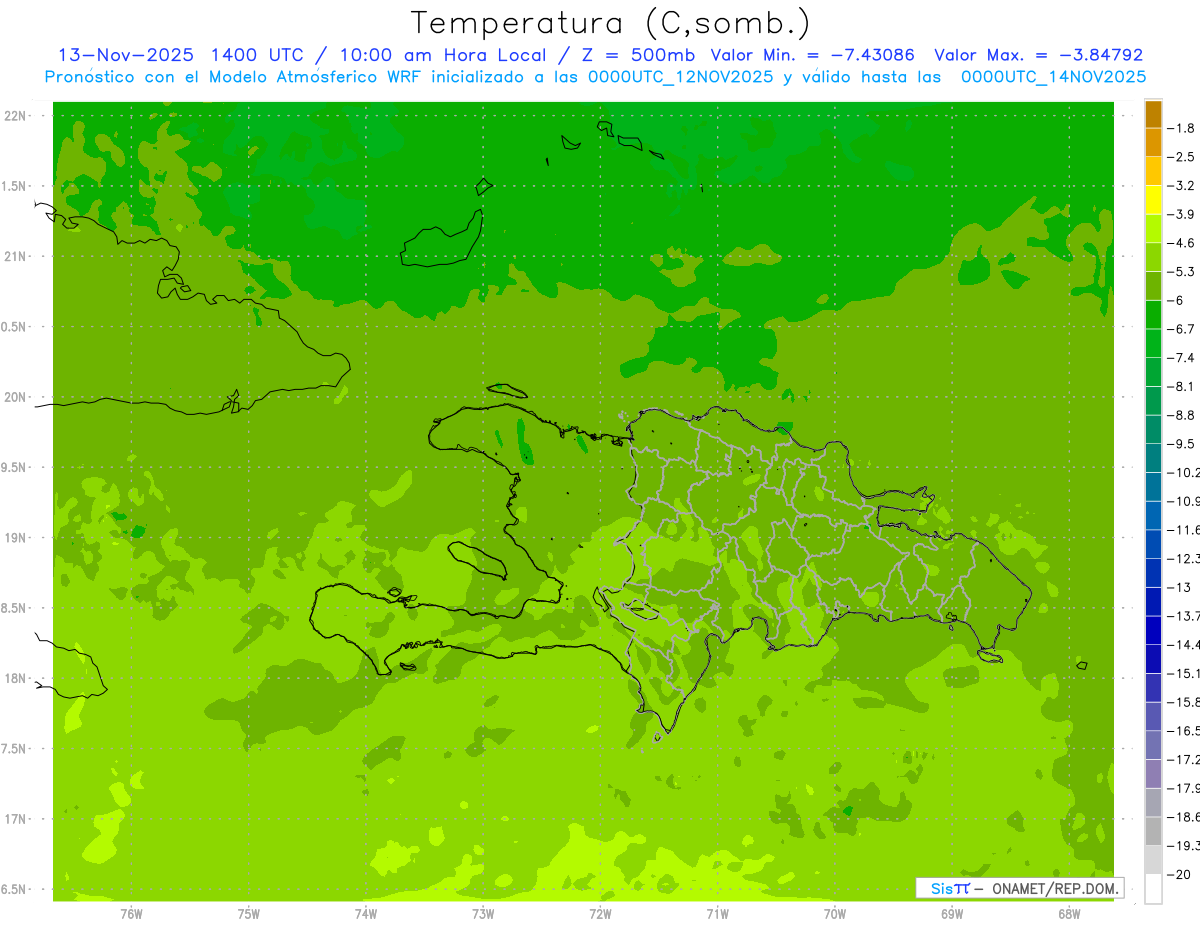Click the 'Sis∏ – ONAMET/REP.DOM.' attribution label
This screenshot has width=1200, height=927.
tap(1020, 888)
